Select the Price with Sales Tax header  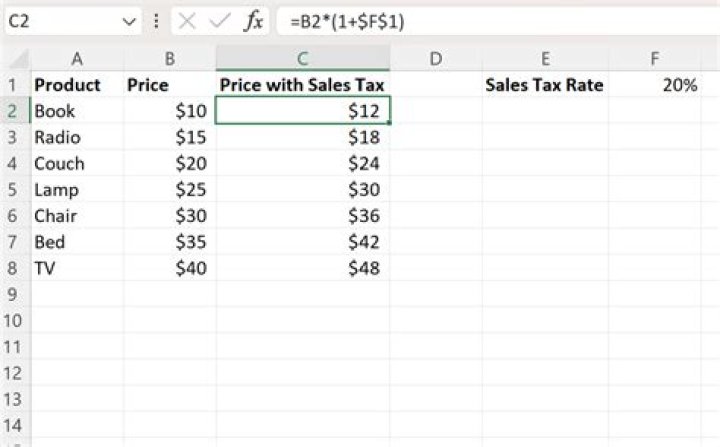tap(302, 85)
